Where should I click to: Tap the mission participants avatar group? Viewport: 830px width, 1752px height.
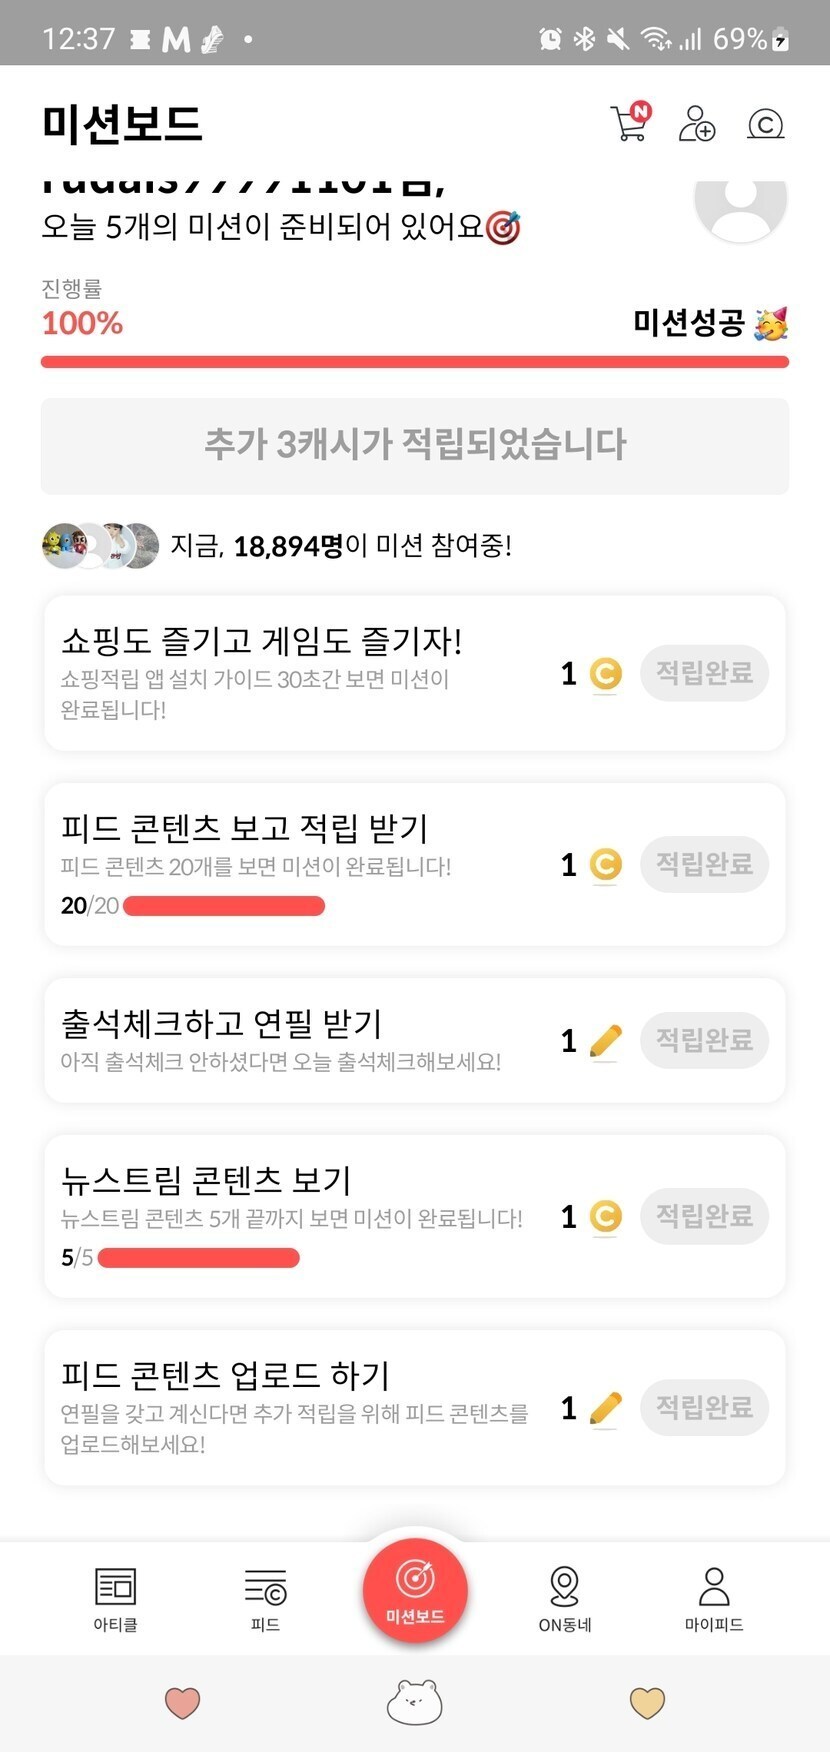tap(100, 546)
